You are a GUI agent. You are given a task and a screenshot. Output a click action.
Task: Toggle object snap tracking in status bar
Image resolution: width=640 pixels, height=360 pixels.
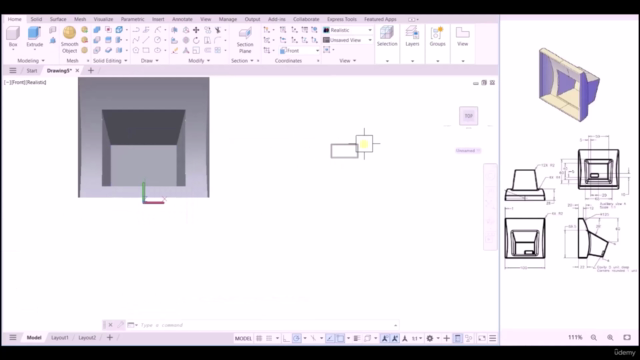click(x=330, y=338)
